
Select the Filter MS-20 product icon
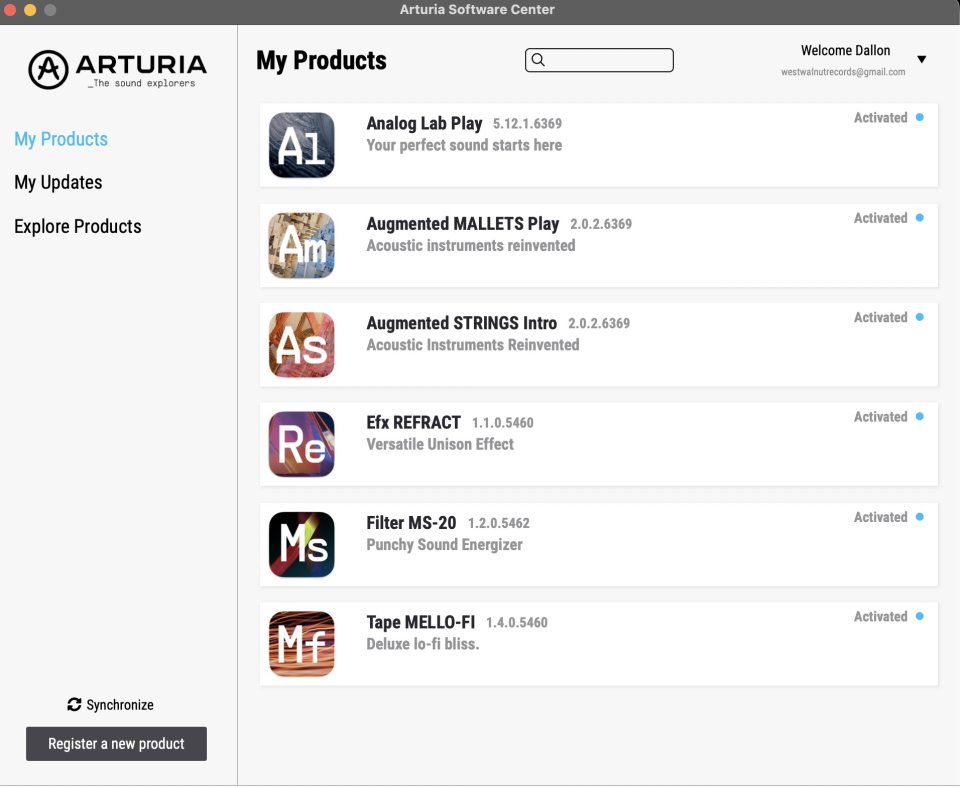pyautogui.click(x=301, y=544)
